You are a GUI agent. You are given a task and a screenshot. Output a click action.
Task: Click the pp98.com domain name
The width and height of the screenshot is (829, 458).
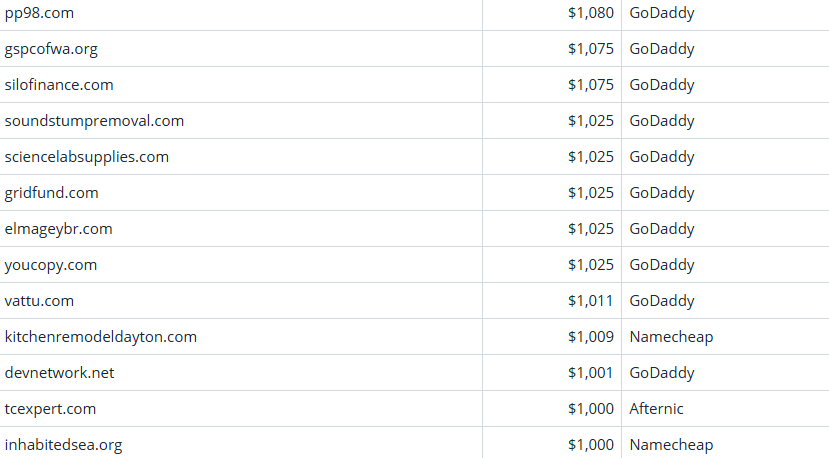[x=39, y=13]
